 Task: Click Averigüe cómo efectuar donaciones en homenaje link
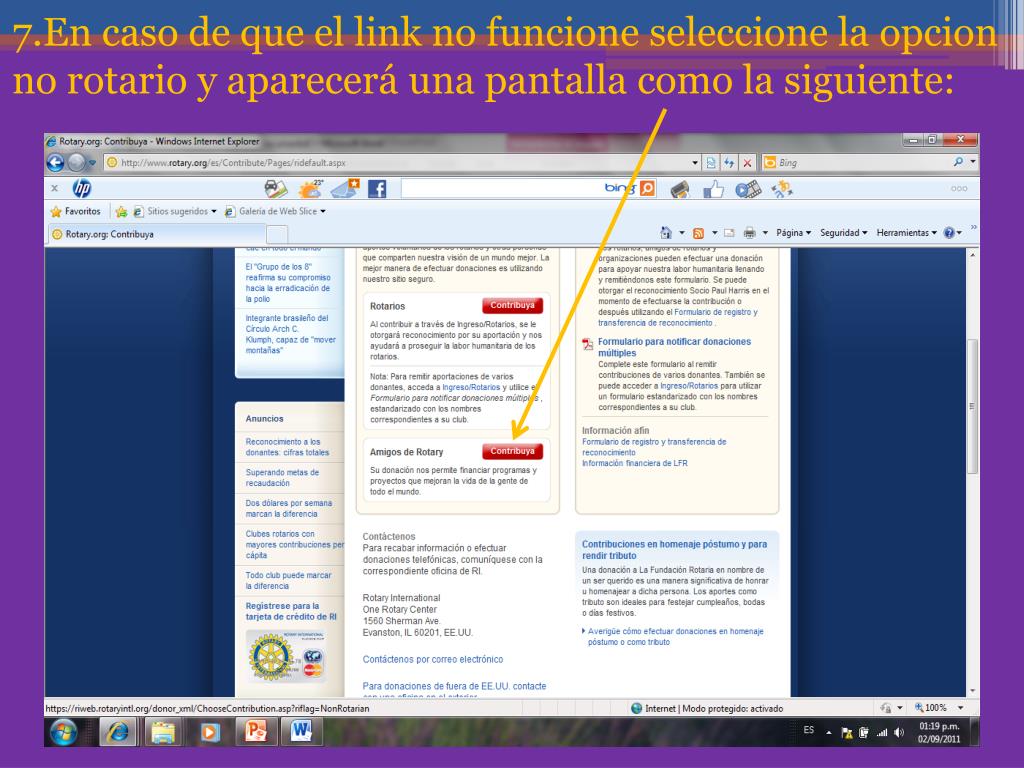tap(675, 636)
